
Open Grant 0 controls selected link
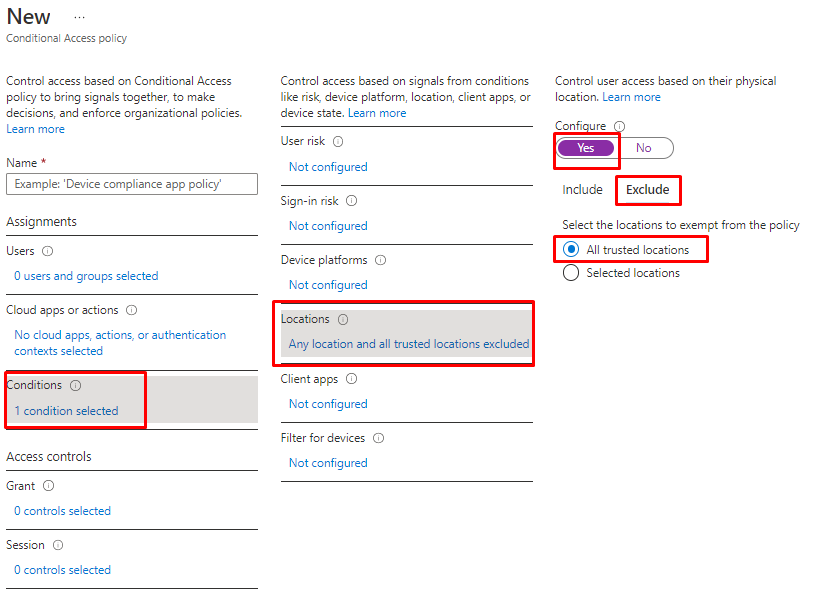[x=62, y=511]
